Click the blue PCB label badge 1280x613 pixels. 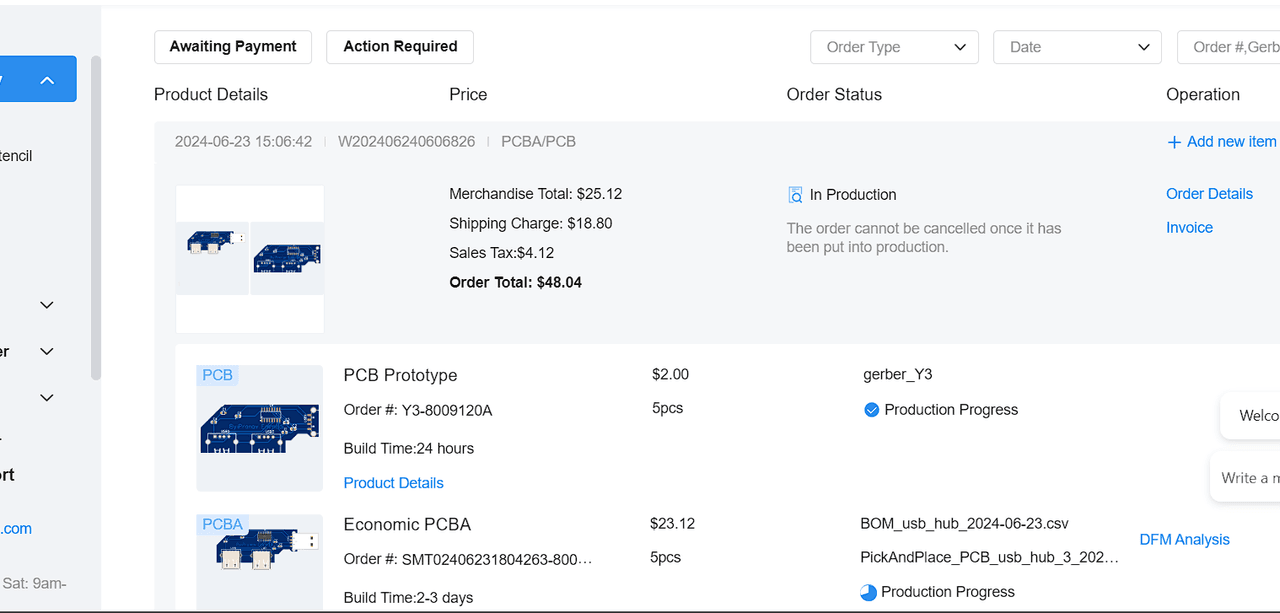pyautogui.click(x=217, y=375)
